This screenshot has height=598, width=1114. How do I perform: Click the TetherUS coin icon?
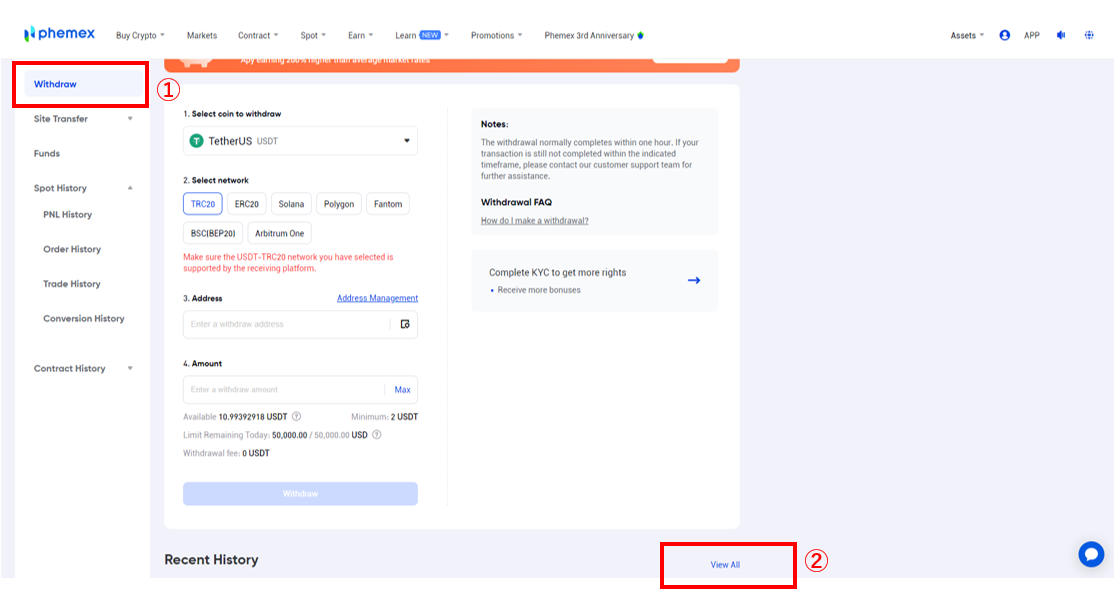coord(196,141)
